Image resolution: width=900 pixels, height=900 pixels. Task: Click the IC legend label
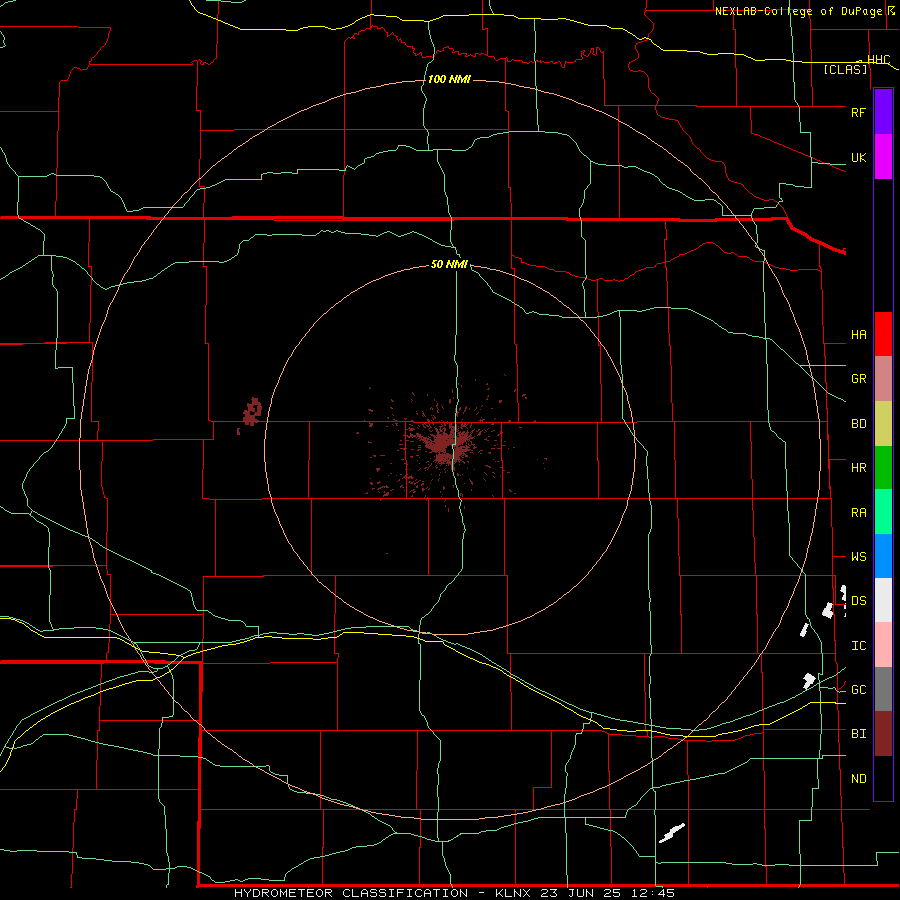click(x=858, y=645)
